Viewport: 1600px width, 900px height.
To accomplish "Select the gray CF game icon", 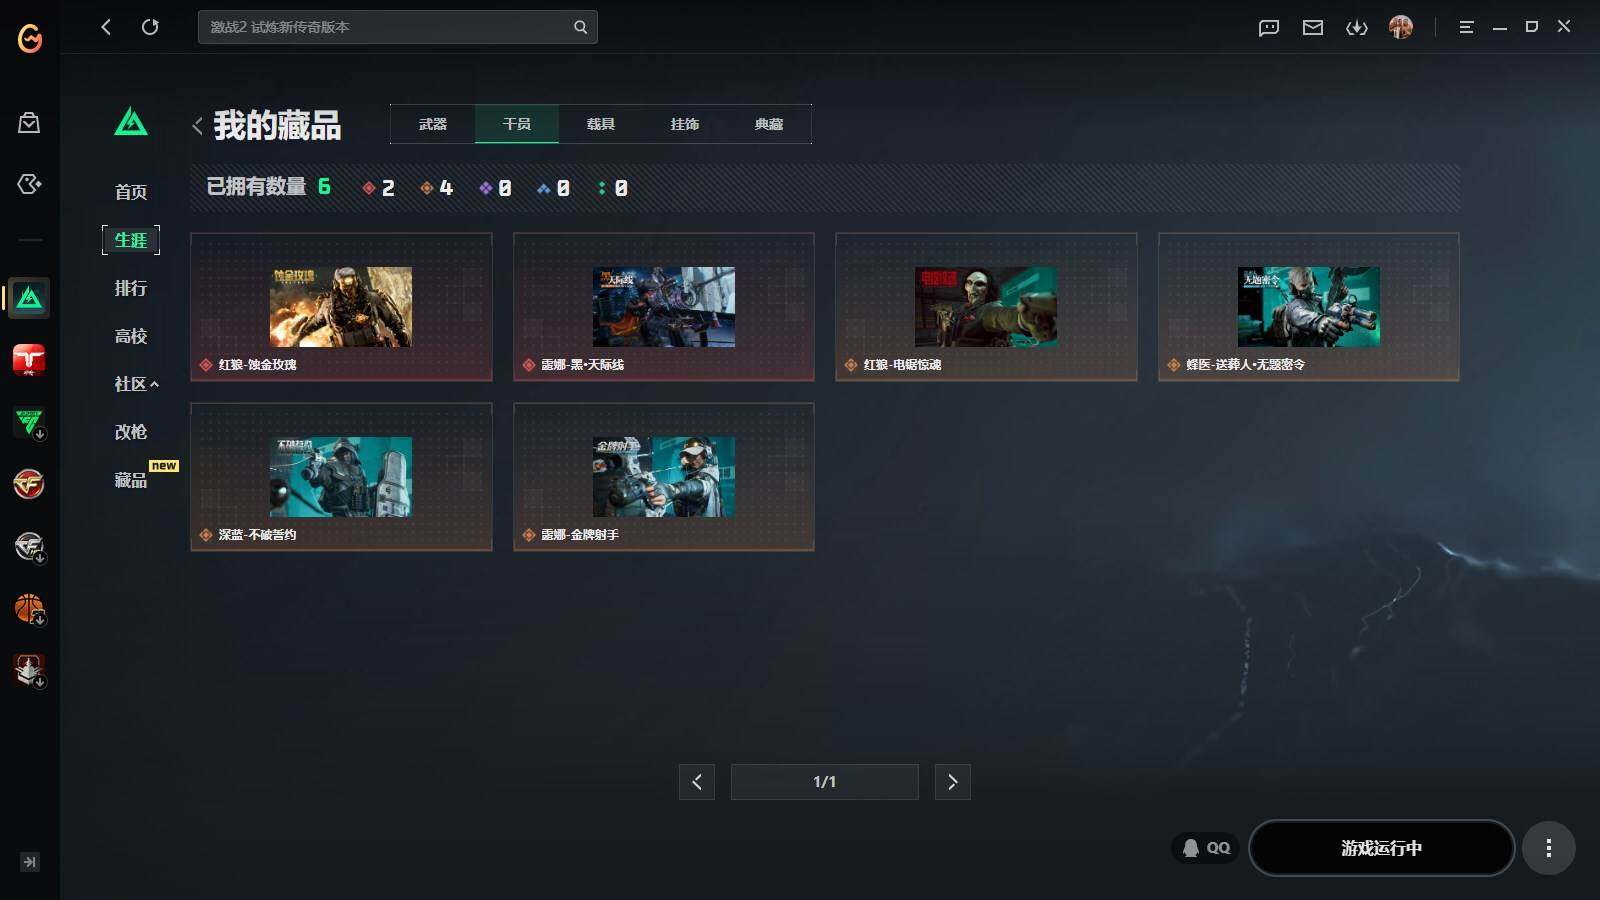I will click(29, 546).
